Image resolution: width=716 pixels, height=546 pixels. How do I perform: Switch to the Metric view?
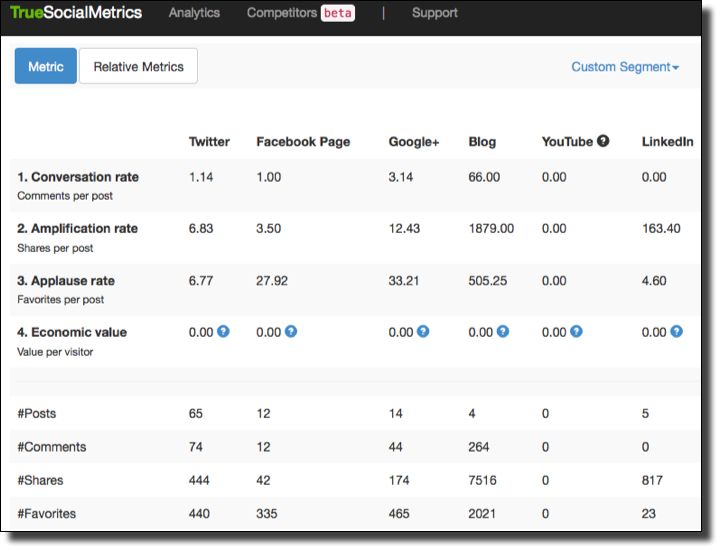(46, 67)
